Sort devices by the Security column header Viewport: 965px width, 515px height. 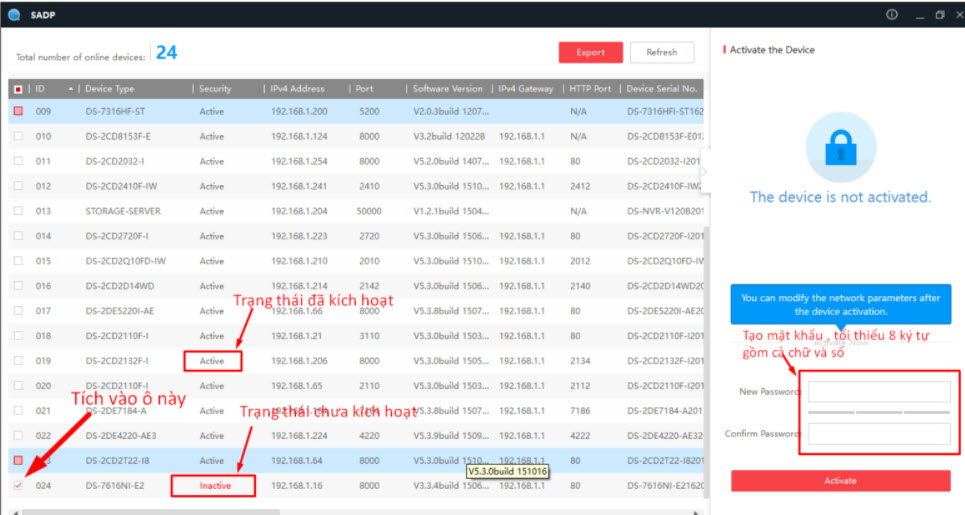[x=215, y=89]
